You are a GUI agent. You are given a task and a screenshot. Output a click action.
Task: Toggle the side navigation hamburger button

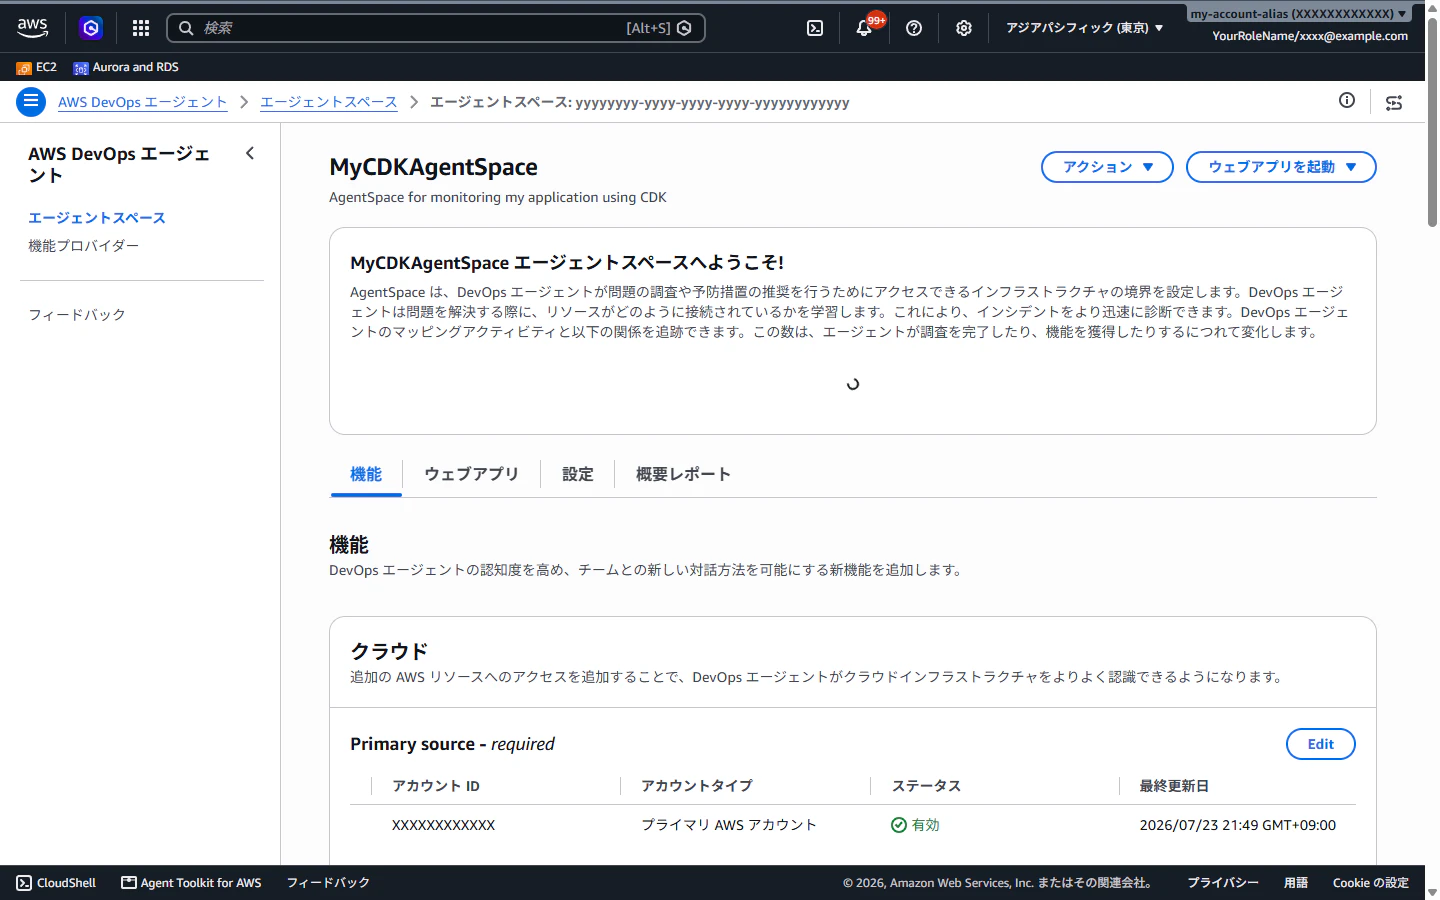31,102
